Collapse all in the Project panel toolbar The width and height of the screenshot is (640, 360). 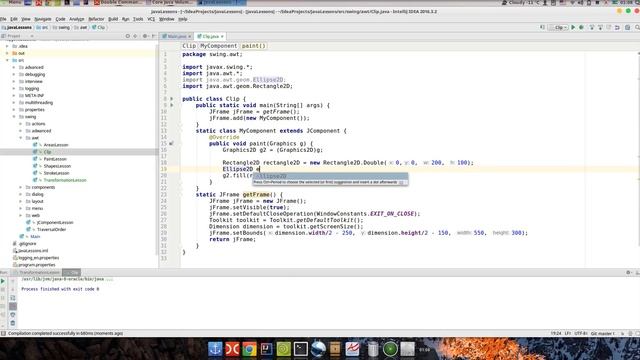pyautogui.click(x=135, y=36)
